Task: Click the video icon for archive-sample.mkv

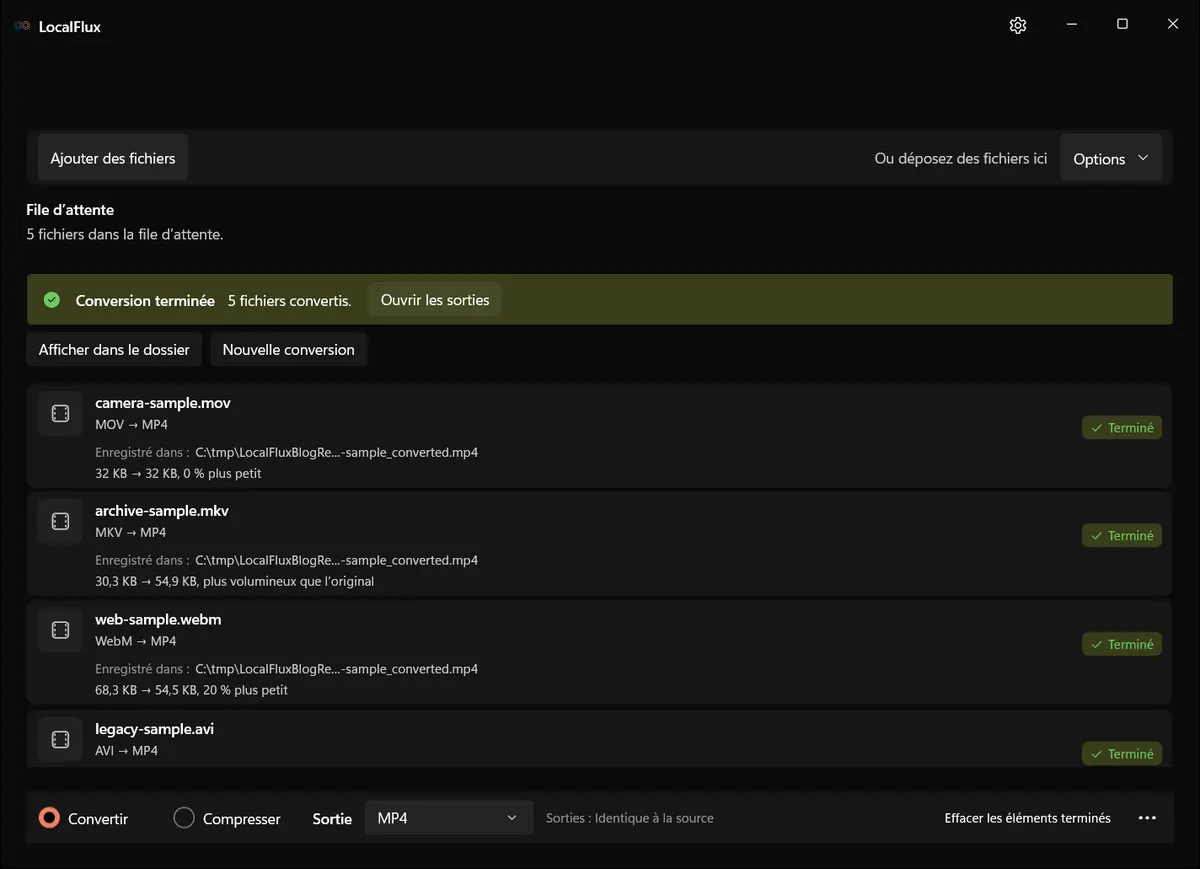Action: pos(60,522)
